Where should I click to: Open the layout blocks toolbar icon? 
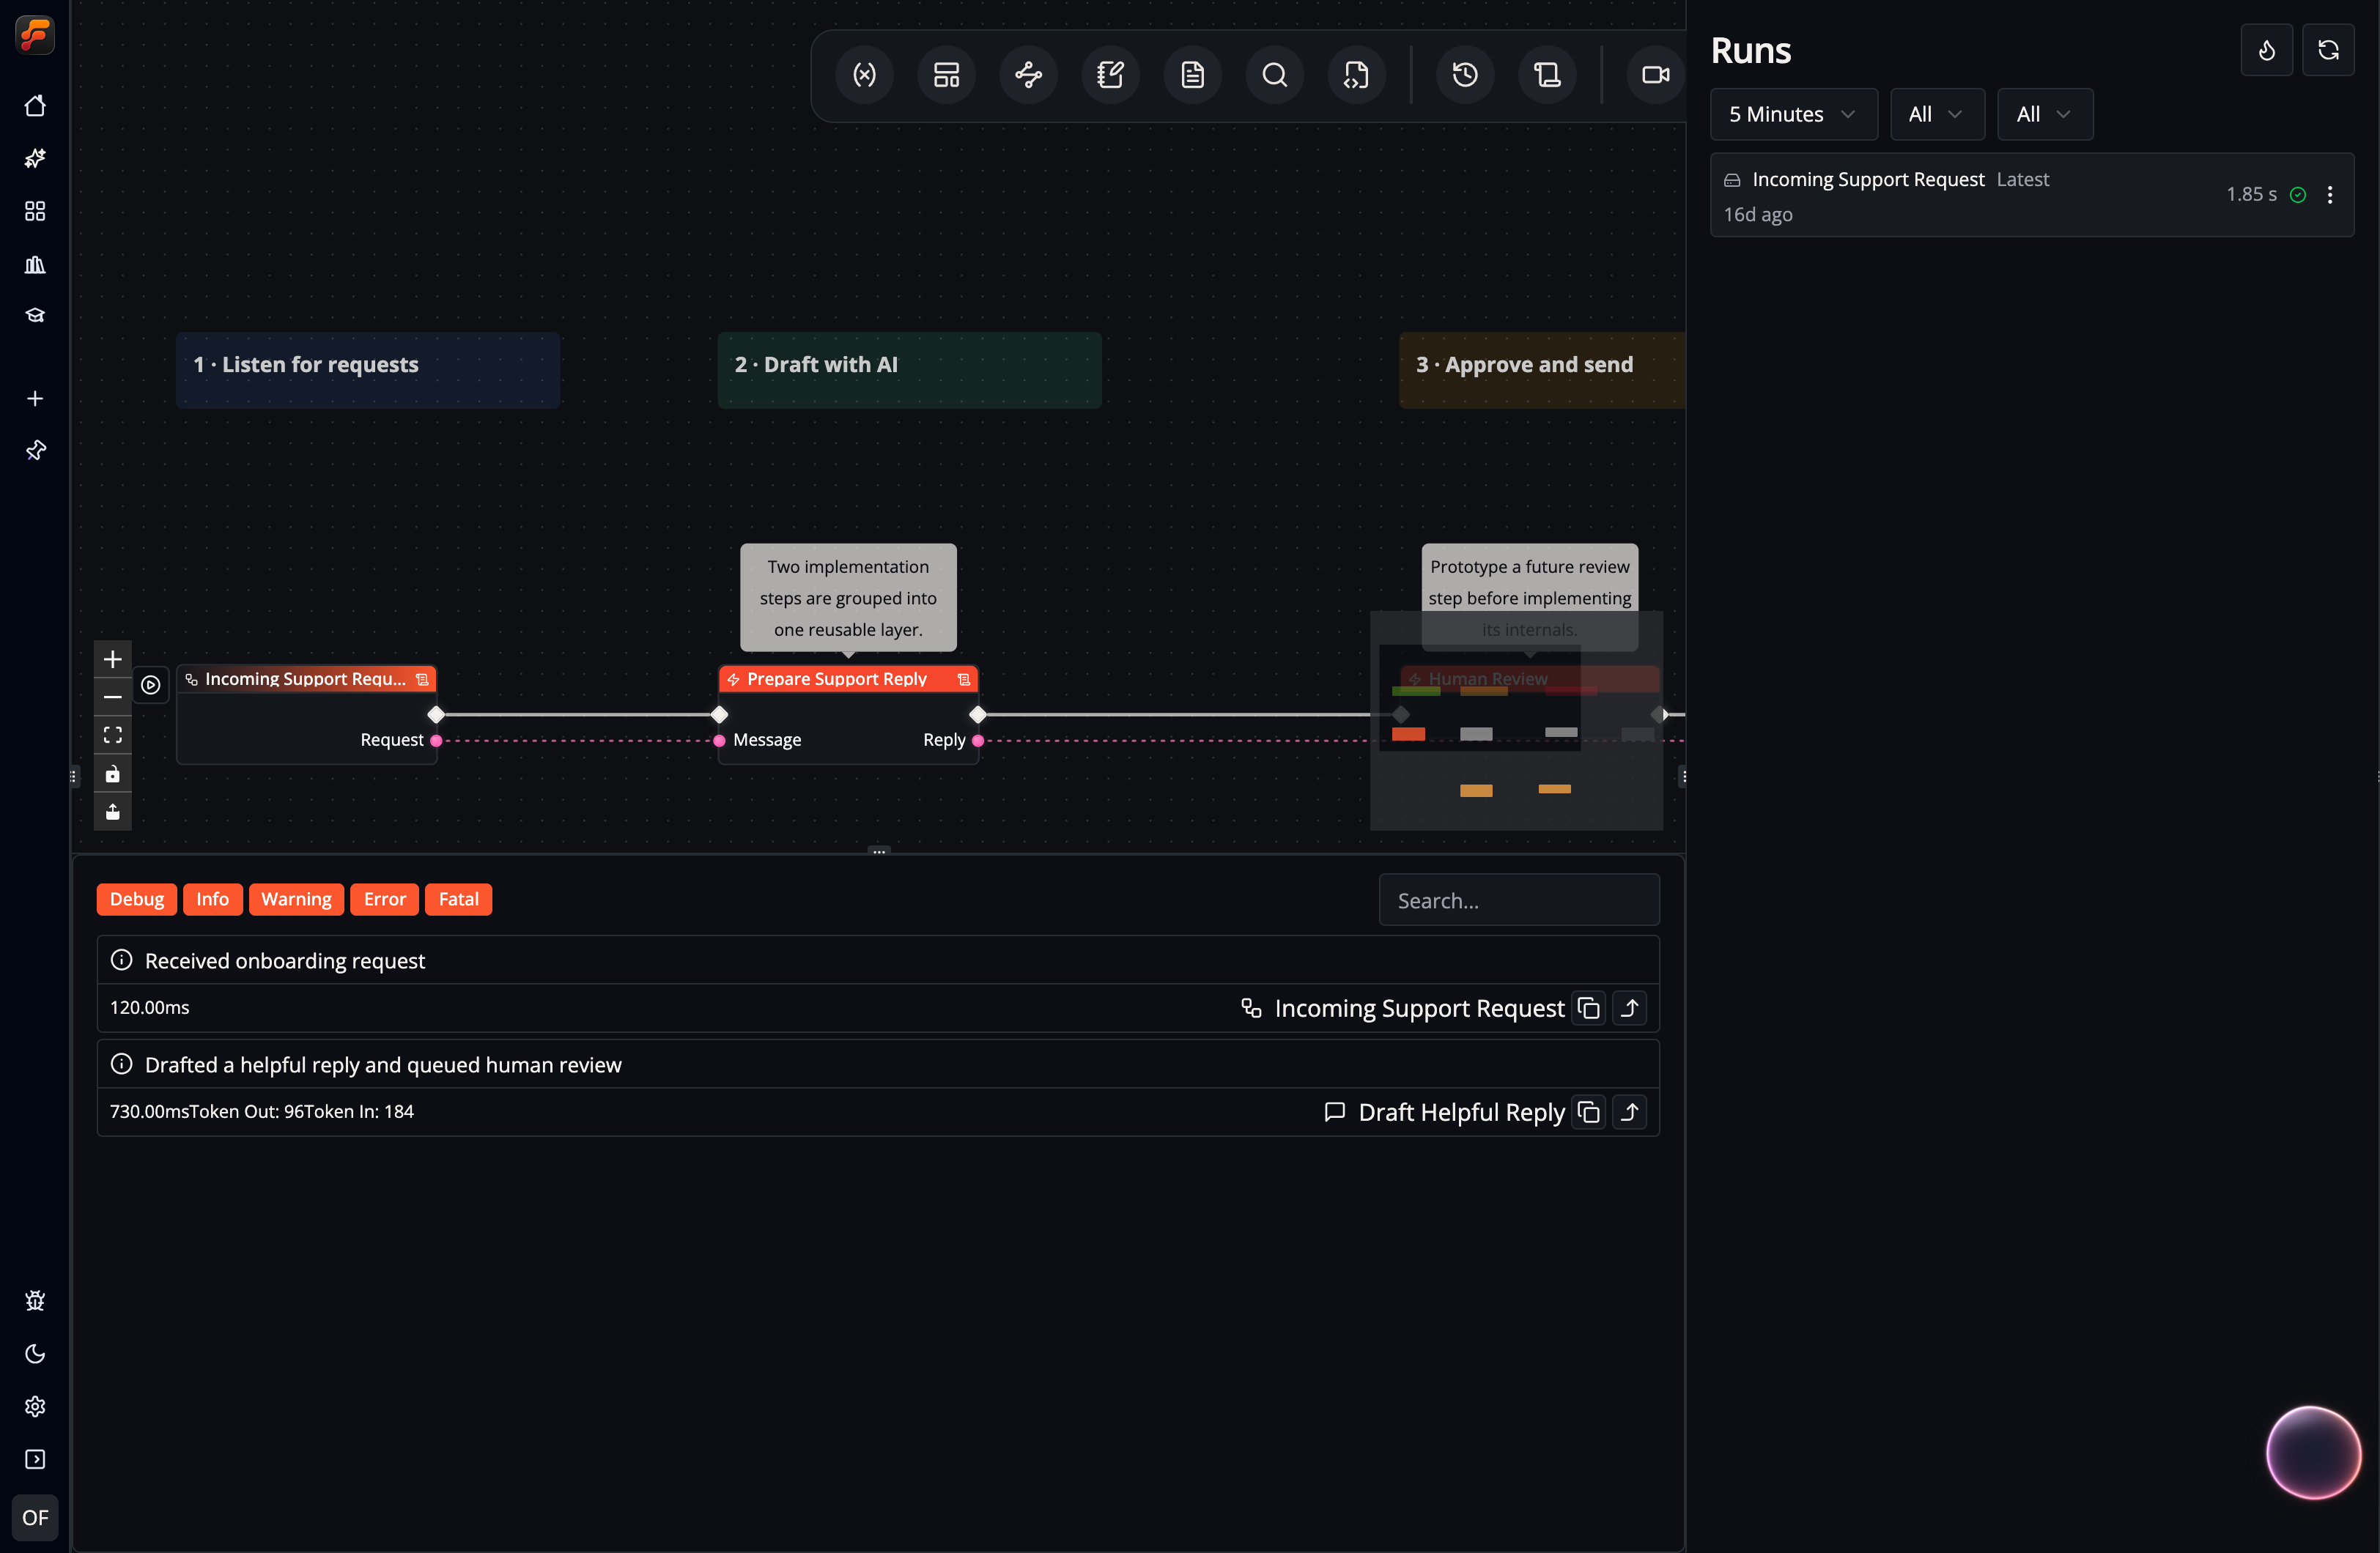coord(946,75)
